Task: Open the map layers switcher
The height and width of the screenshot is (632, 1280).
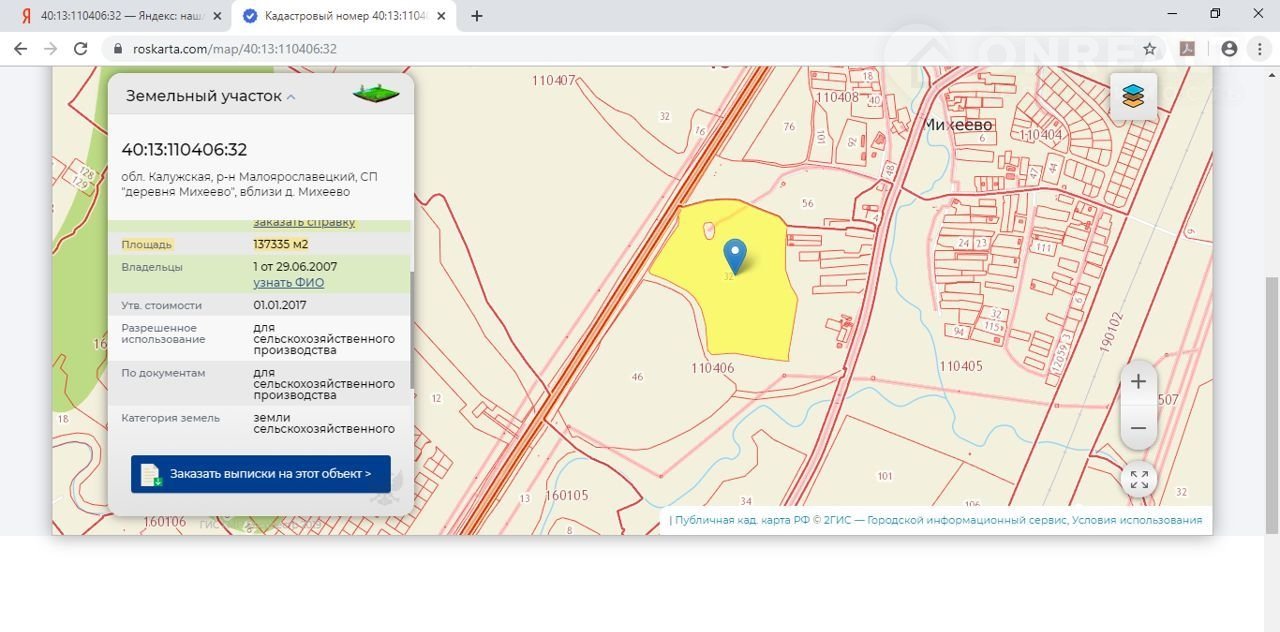Action: click(x=1133, y=96)
